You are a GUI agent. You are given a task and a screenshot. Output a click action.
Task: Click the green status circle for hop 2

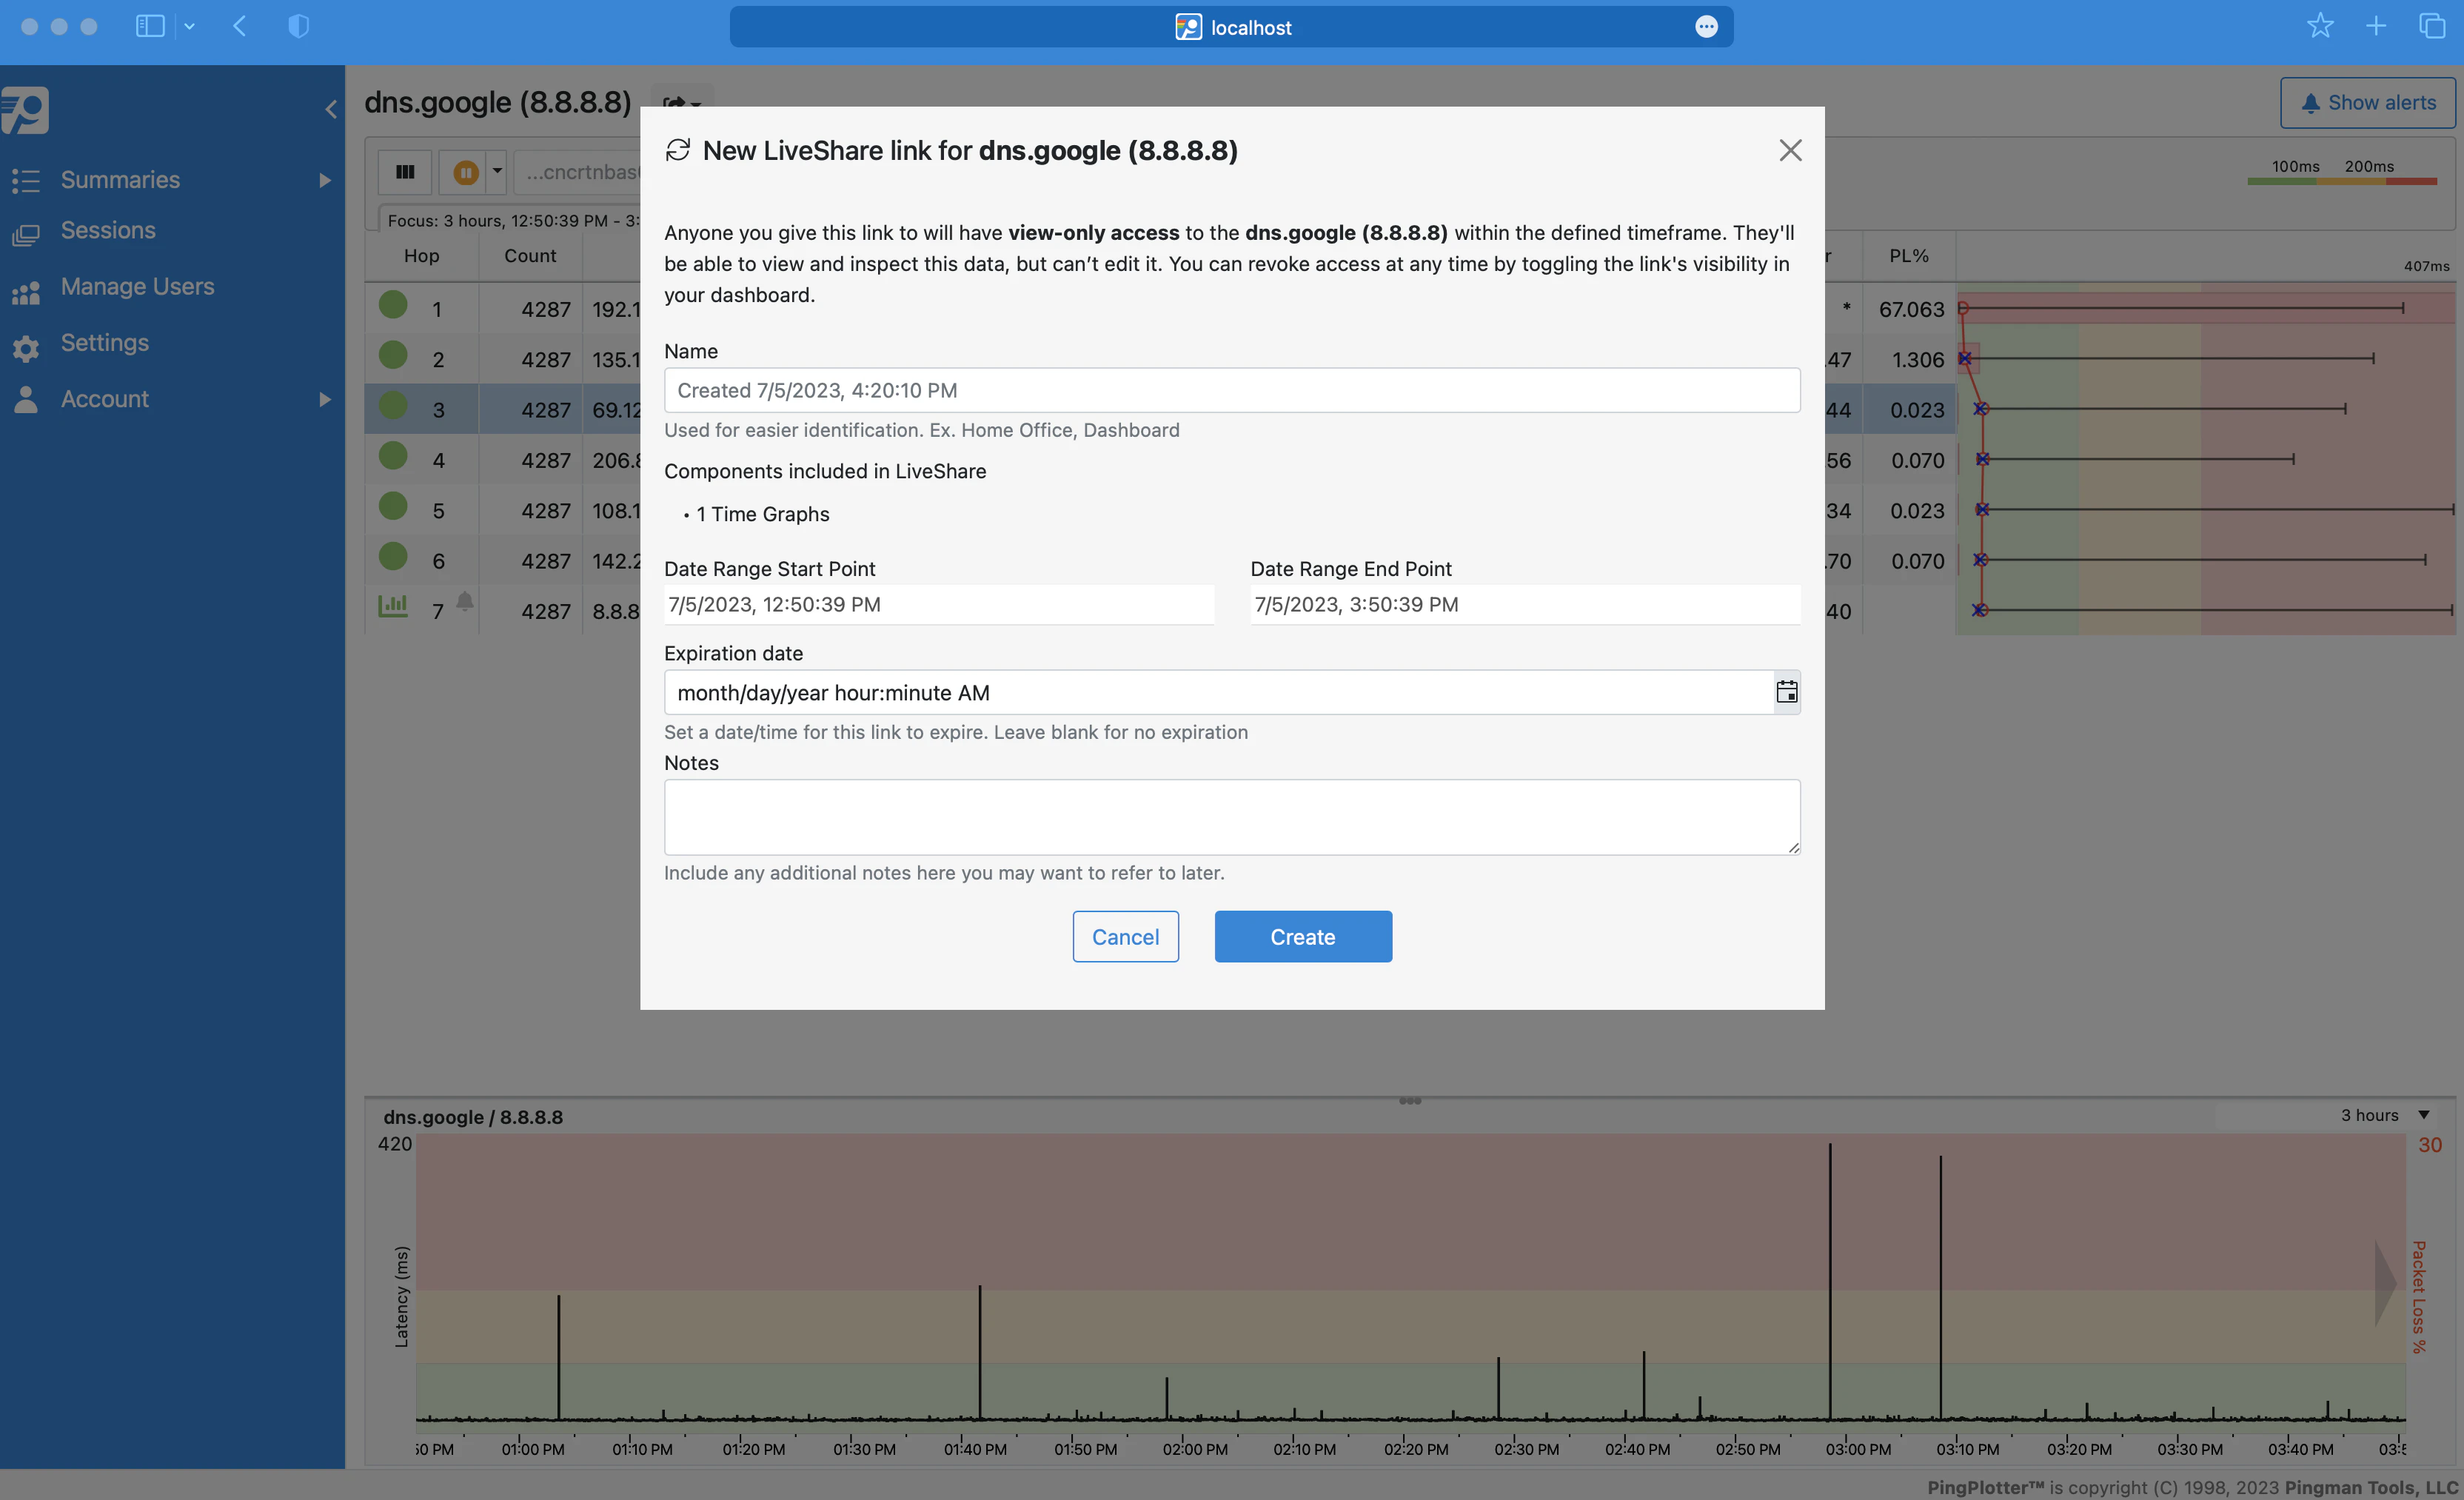tap(393, 354)
